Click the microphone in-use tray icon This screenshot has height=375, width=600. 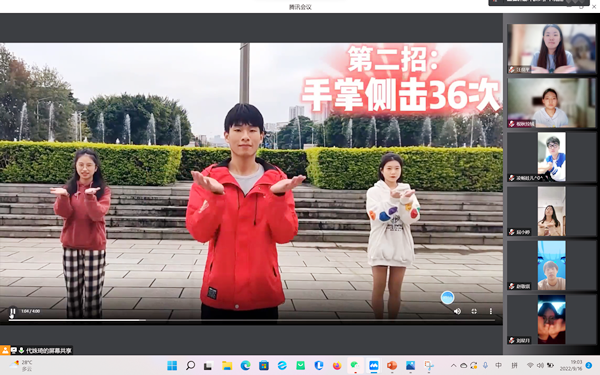pyautogui.click(x=485, y=365)
